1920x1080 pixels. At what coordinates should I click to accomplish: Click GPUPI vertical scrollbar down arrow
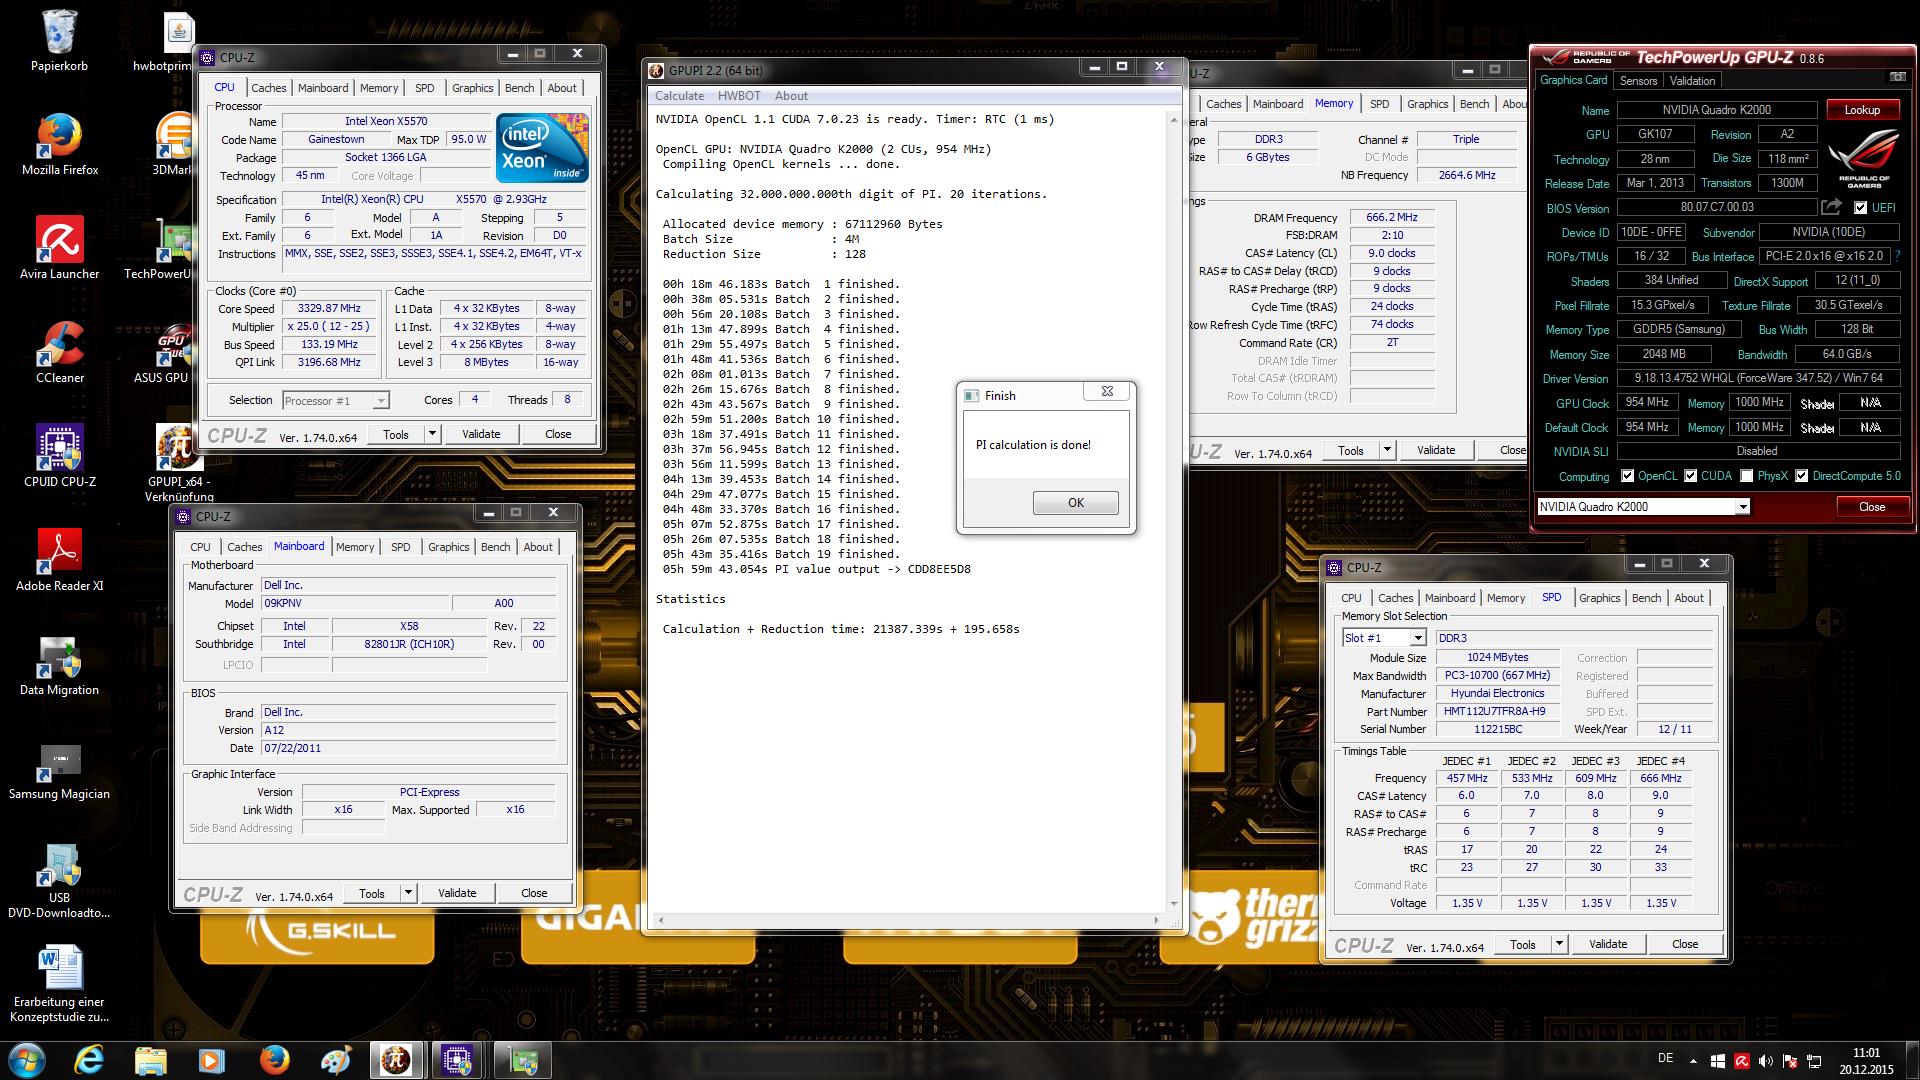click(1173, 904)
